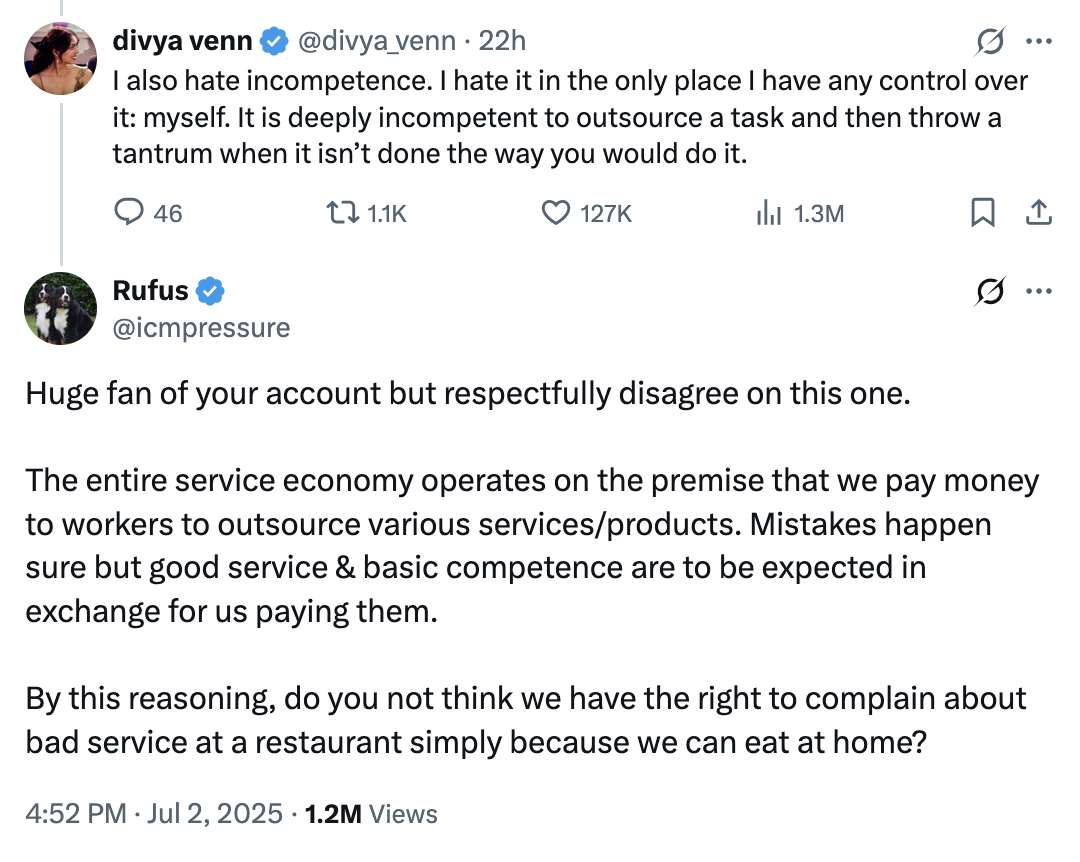Open the view analytics icon showing 1.3M
This screenshot has height=862, width=1080.
click(768, 212)
